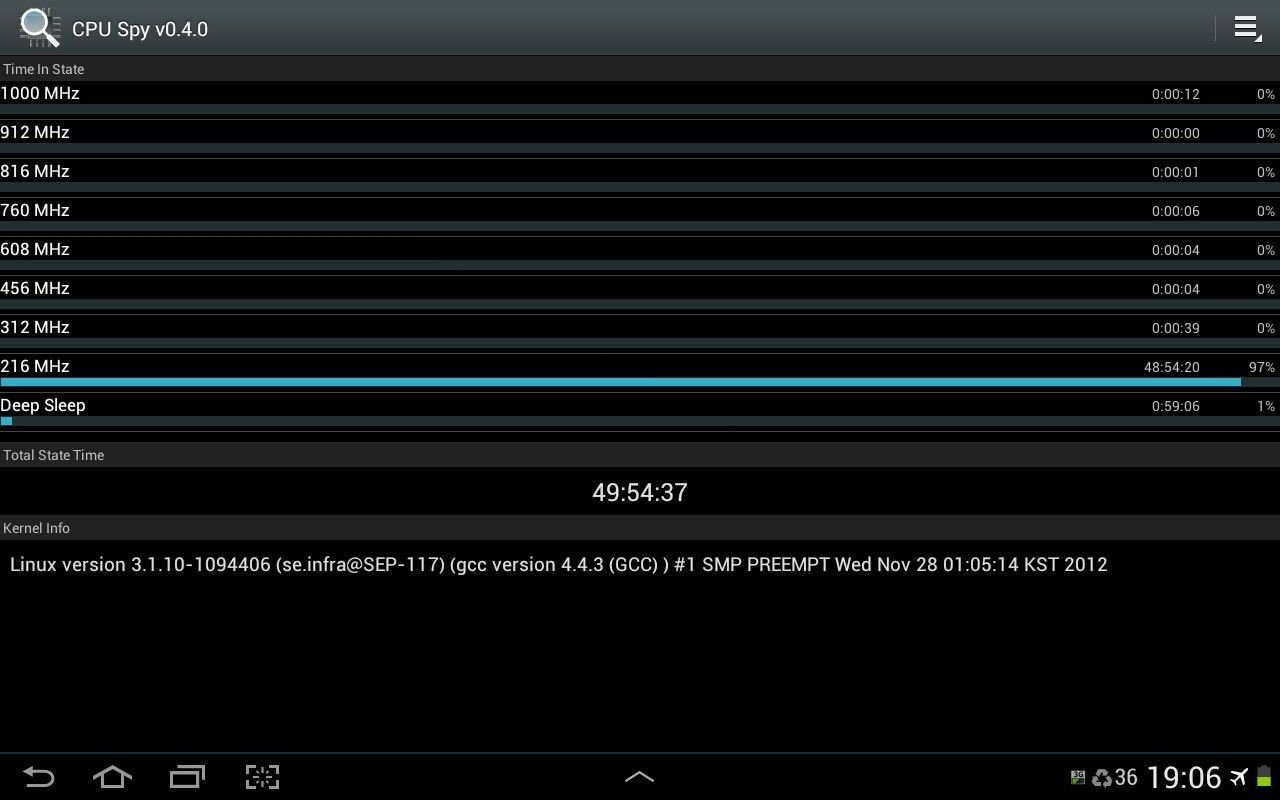Tap the total state time 49:54:37

coord(640,492)
